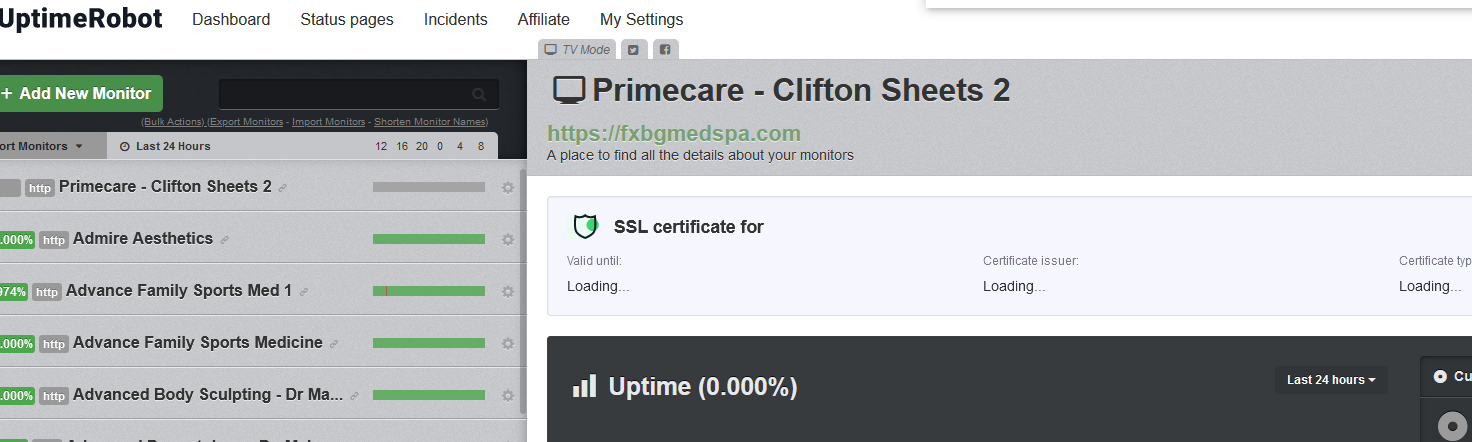Click the Twitter share icon
Screen dimensions: 1472x442
coord(633,49)
